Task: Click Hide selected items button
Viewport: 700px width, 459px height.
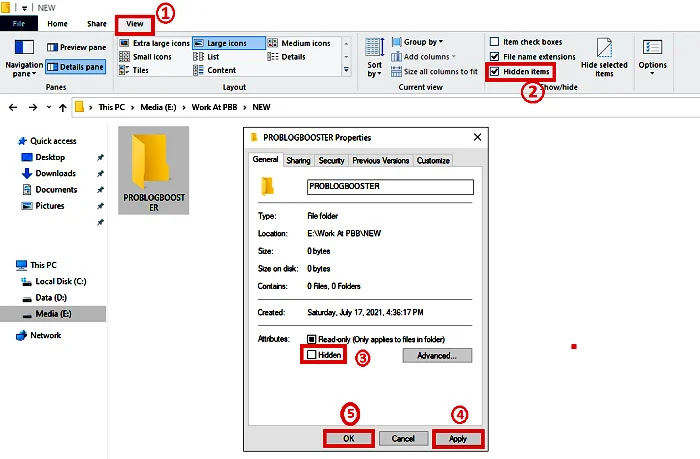Action: click(x=604, y=58)
